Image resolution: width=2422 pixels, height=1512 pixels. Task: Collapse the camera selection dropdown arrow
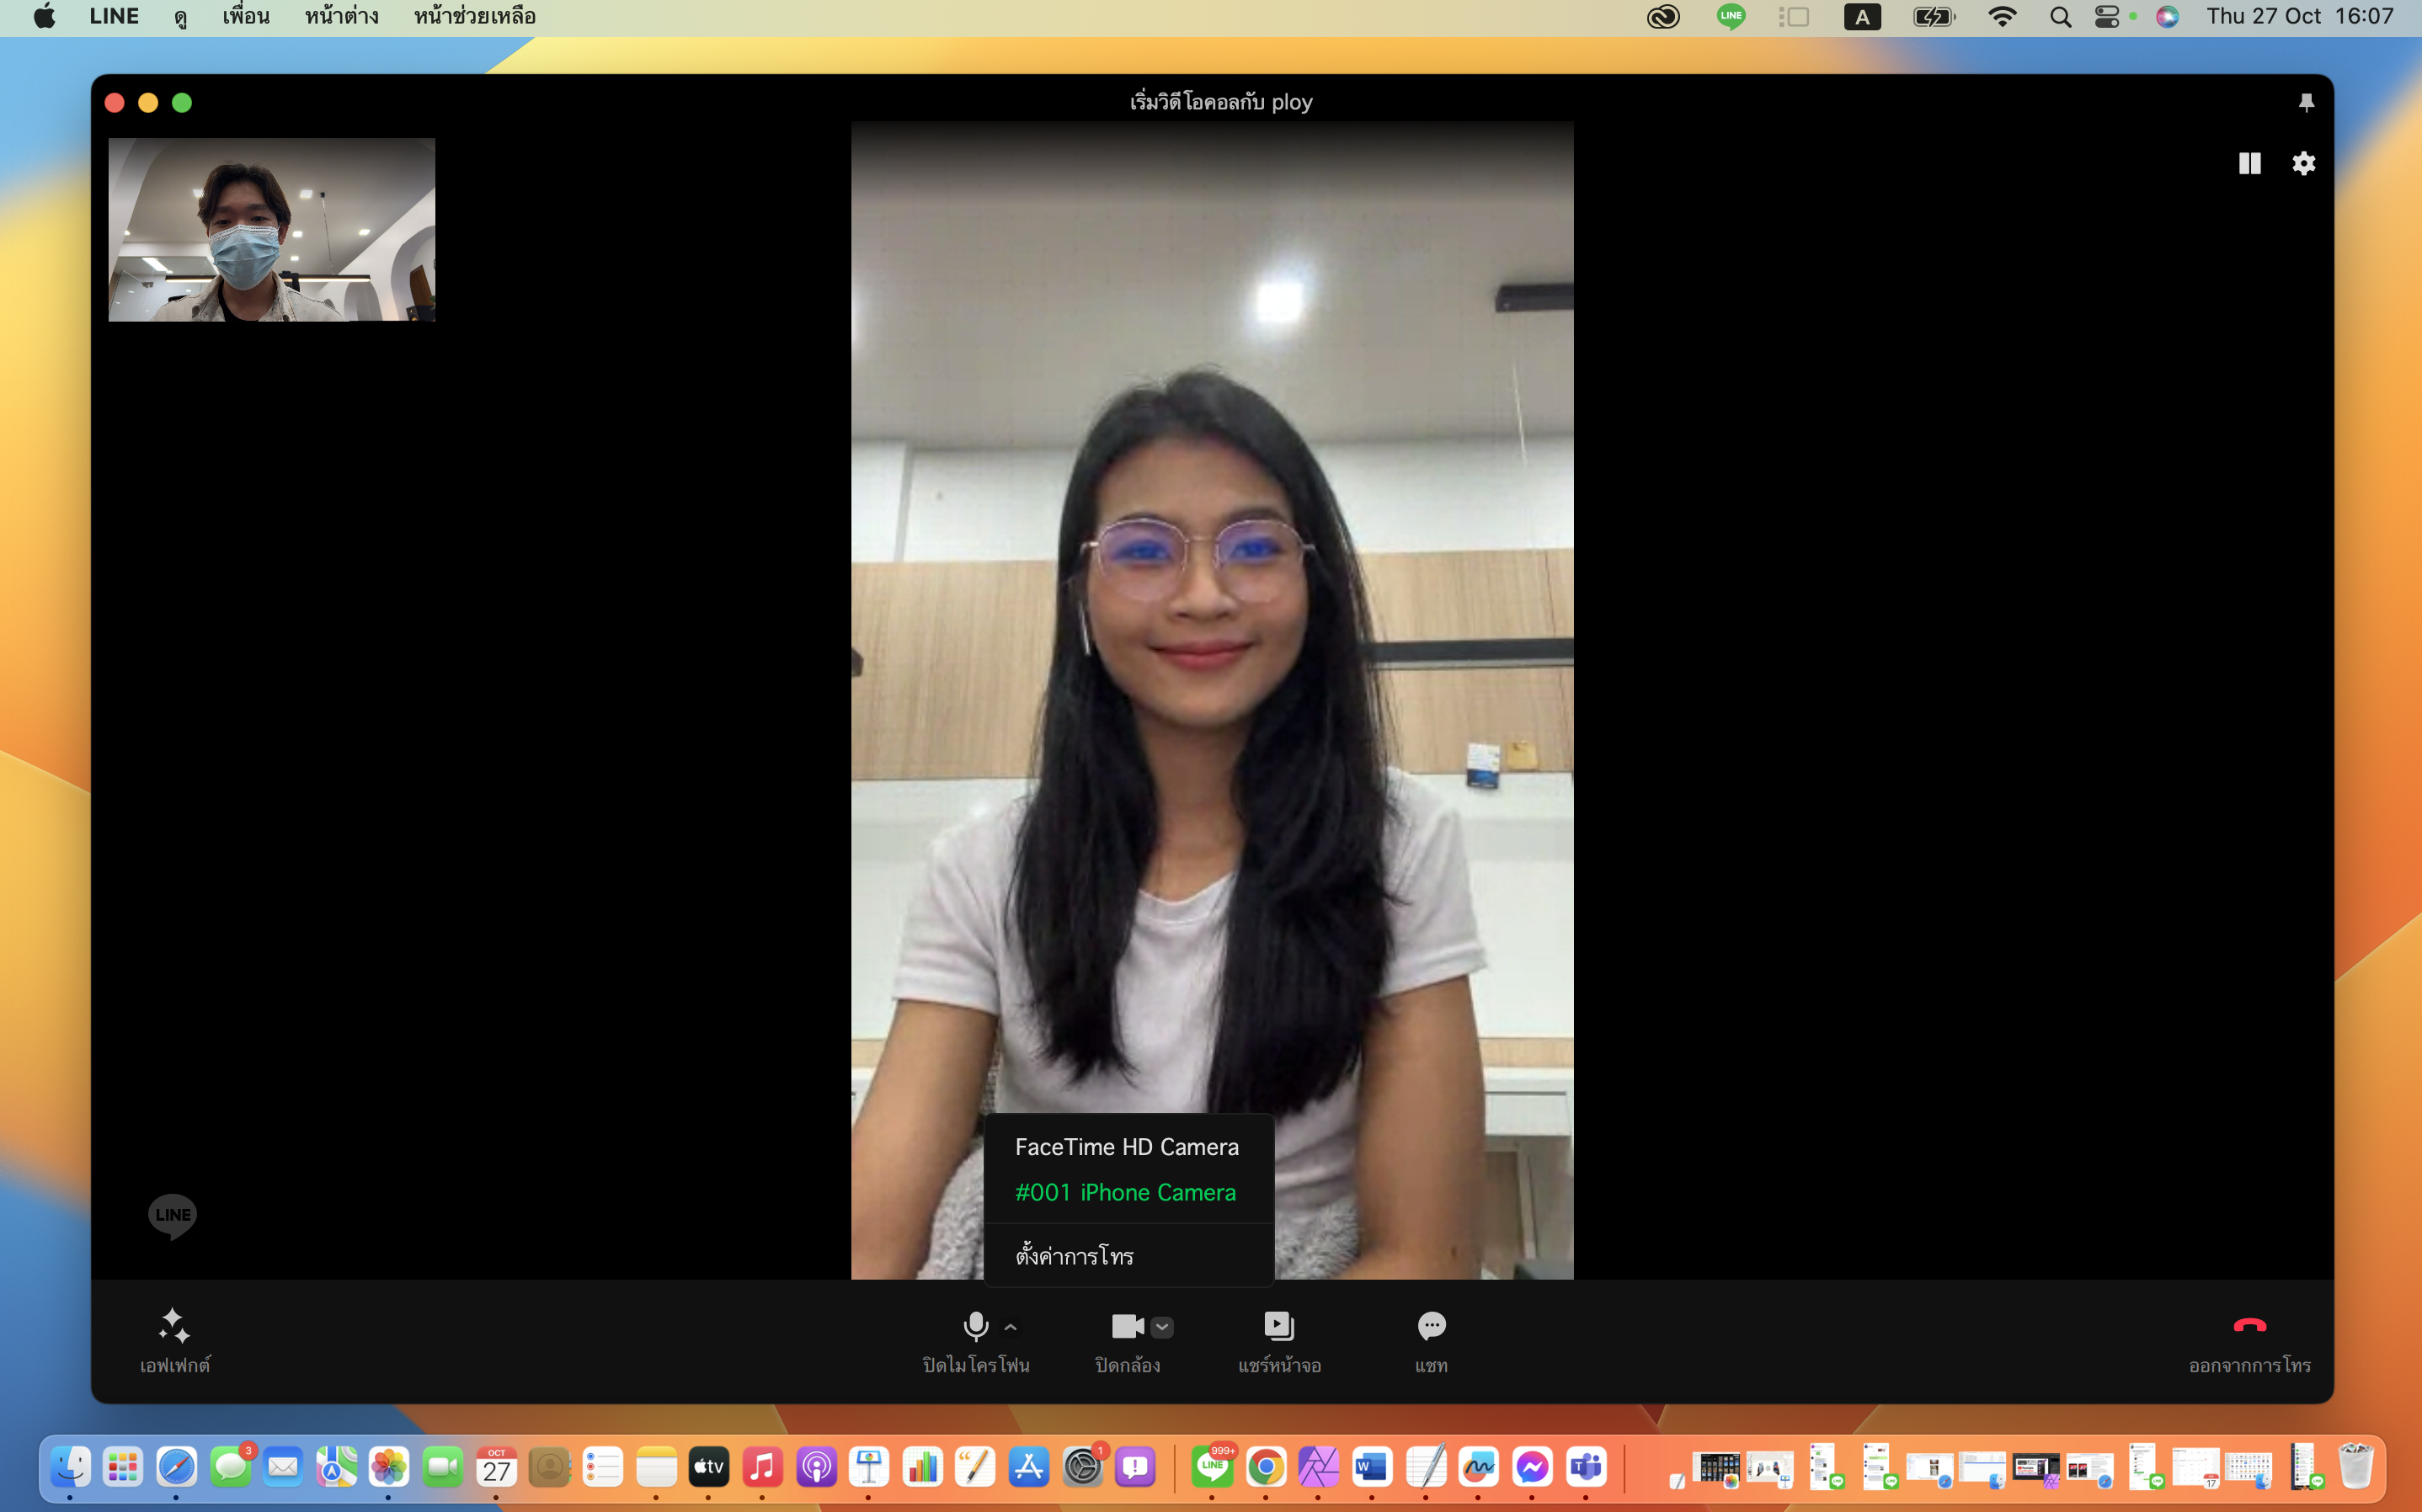[1161, 1327]
